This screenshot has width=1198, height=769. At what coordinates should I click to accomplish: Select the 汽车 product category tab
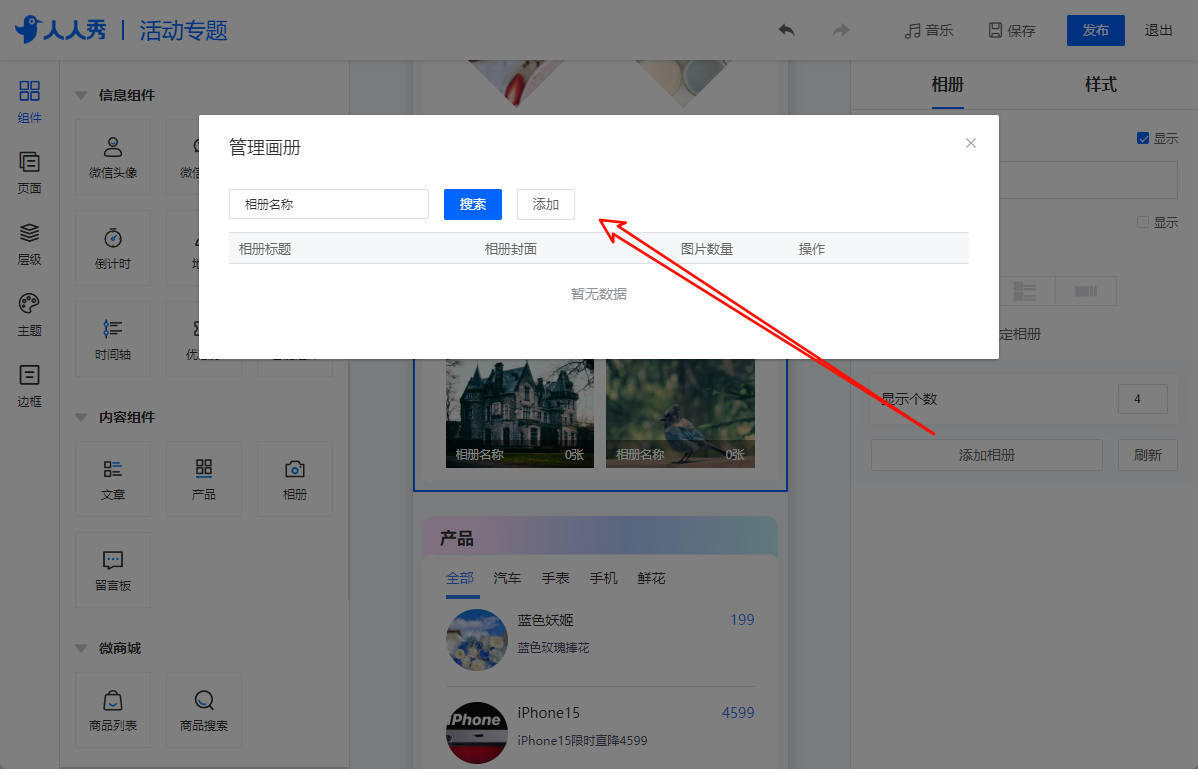point(507,578)
